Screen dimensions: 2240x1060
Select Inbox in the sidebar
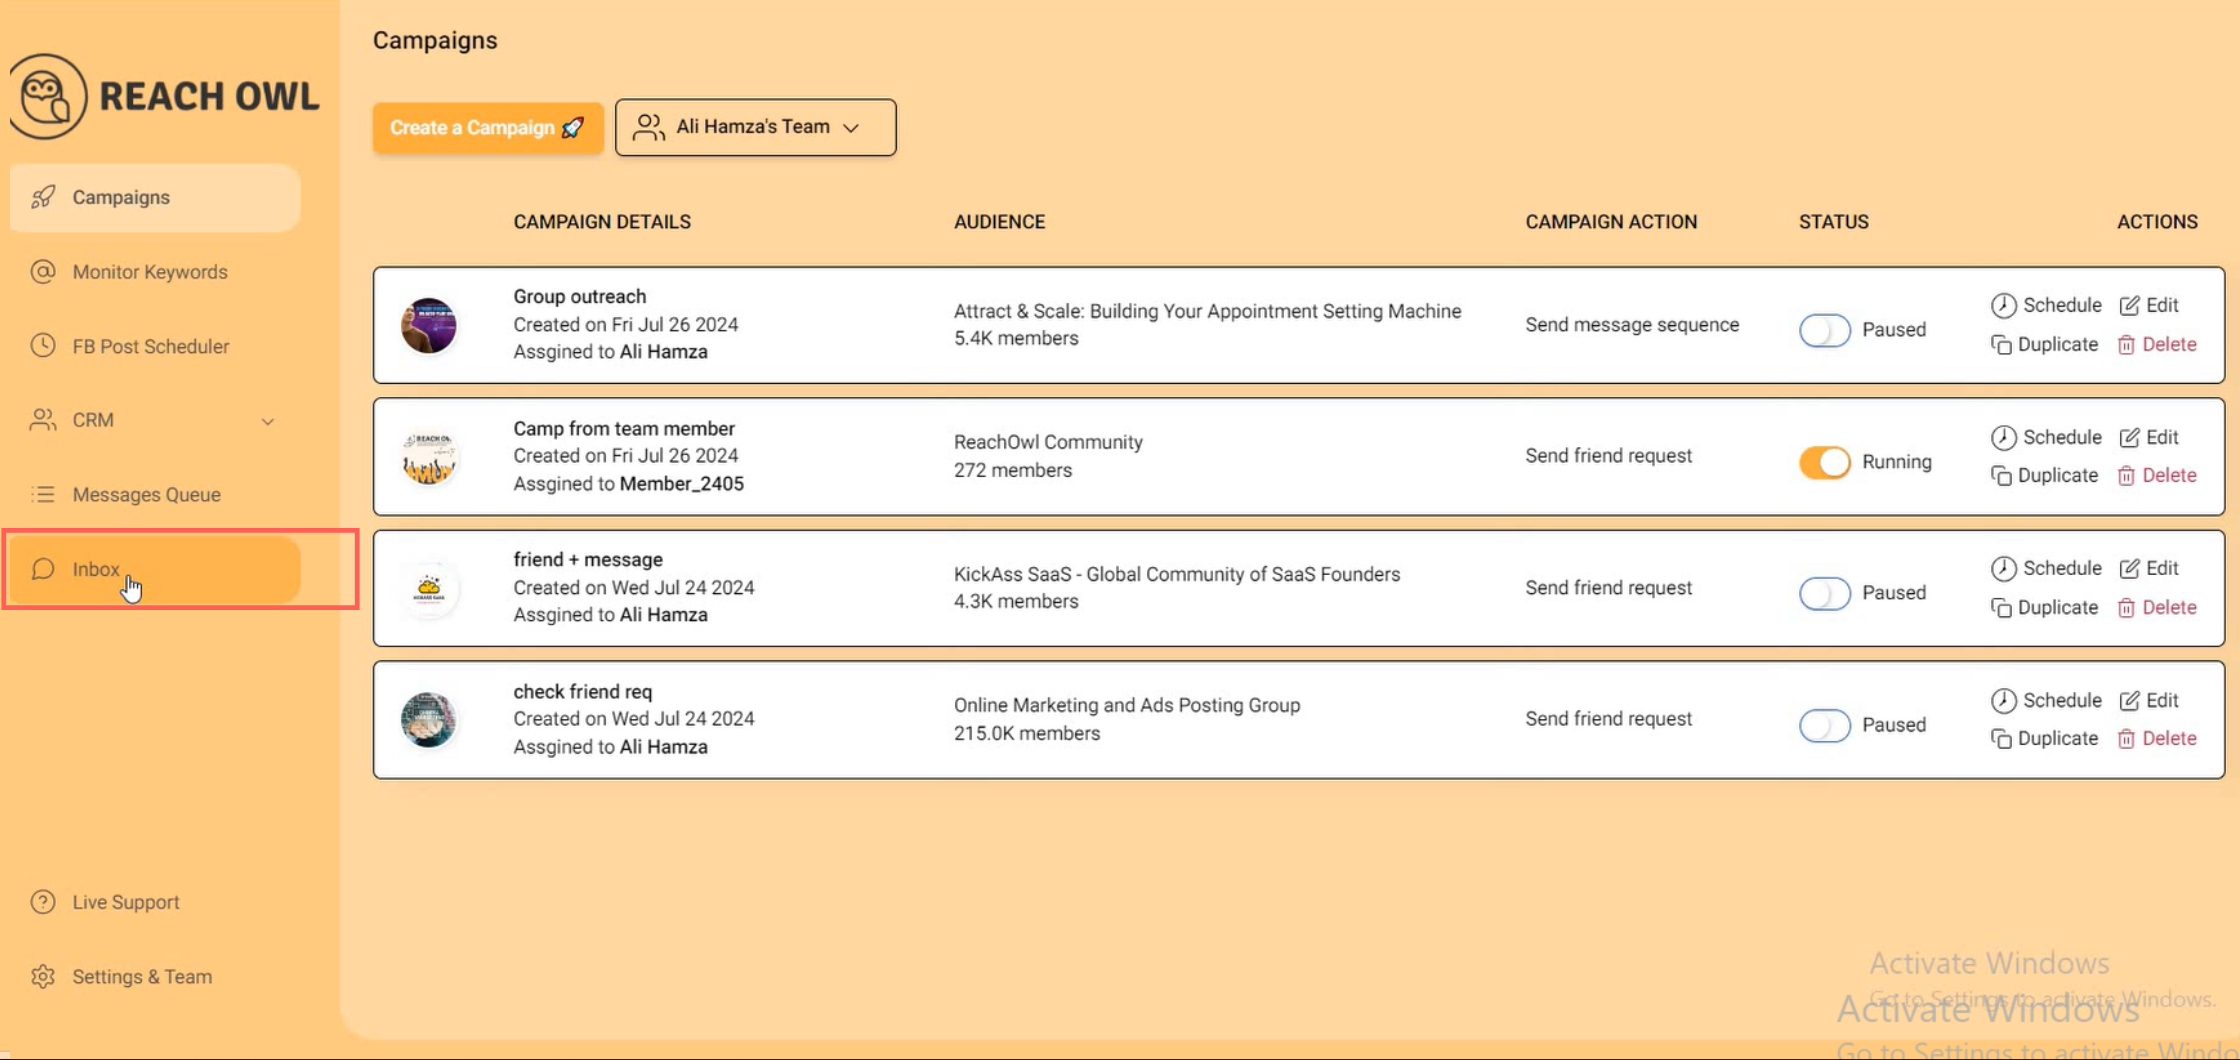[155, 569]
